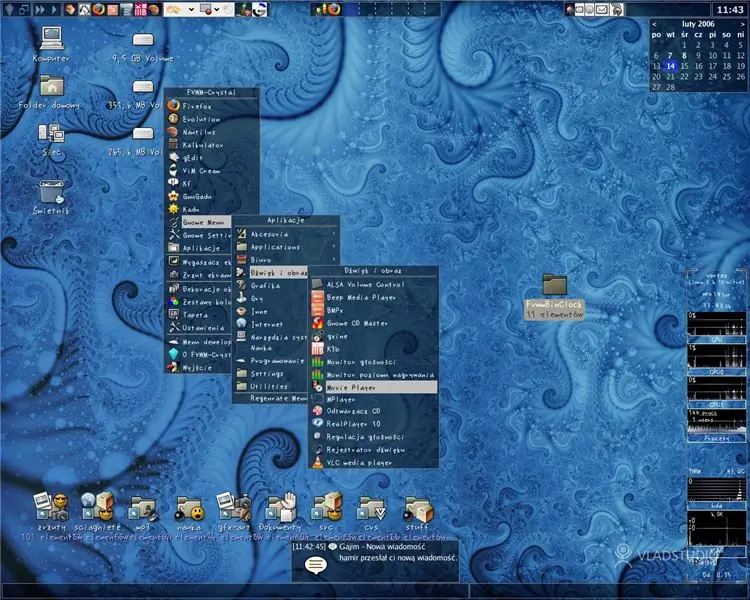Click the diamond icon at the panel's left end
750x600 pixels.
click(10, 9)
